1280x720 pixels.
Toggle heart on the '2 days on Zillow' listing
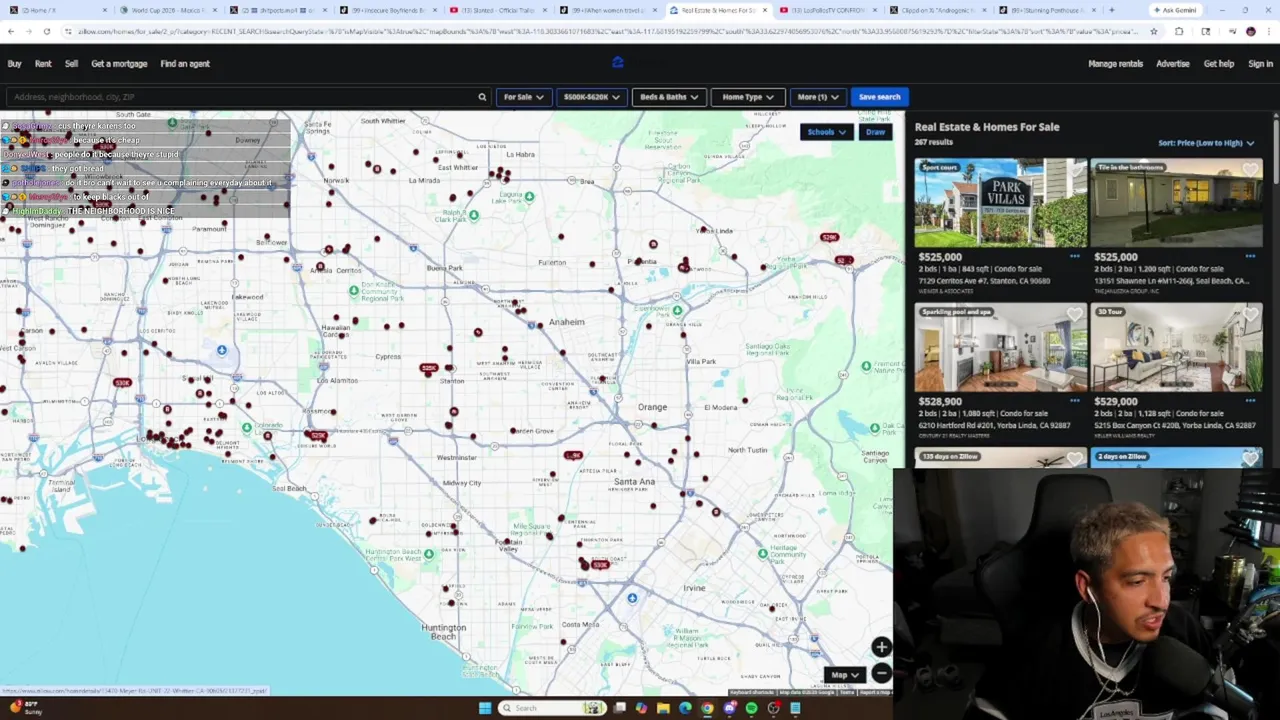[1251, 459]
